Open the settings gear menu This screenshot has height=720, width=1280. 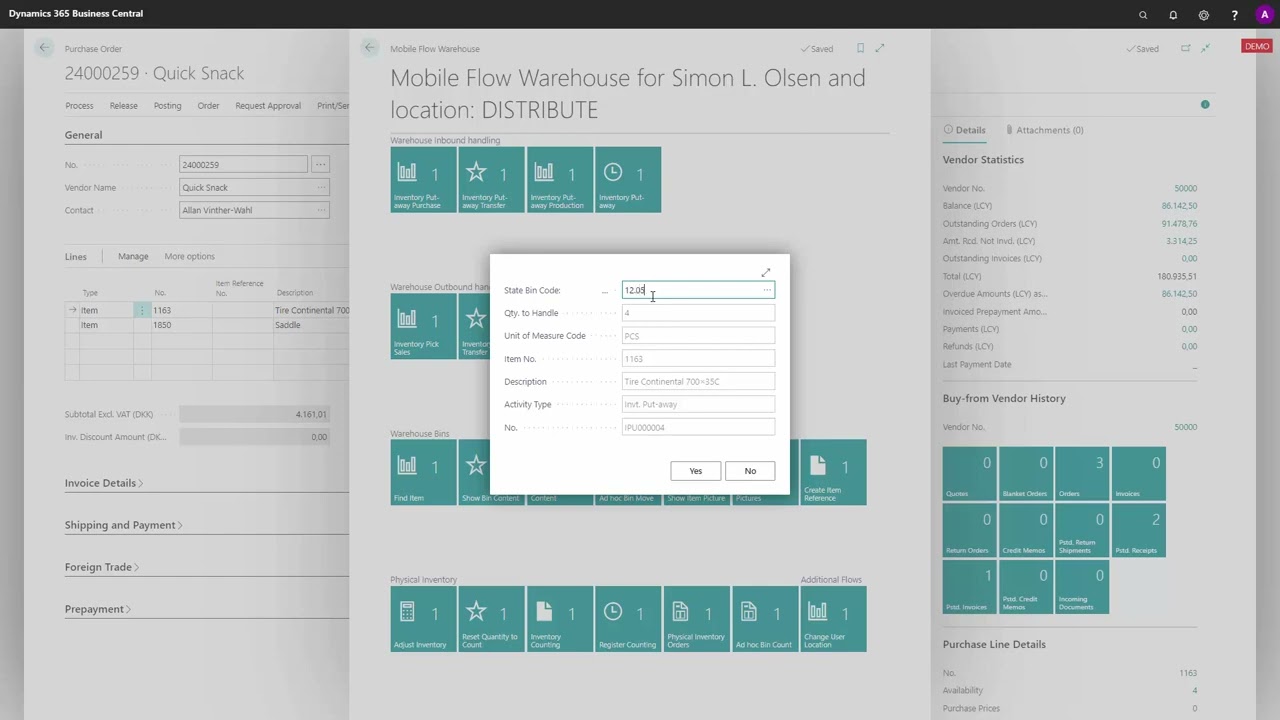(x=1204, y=15)
